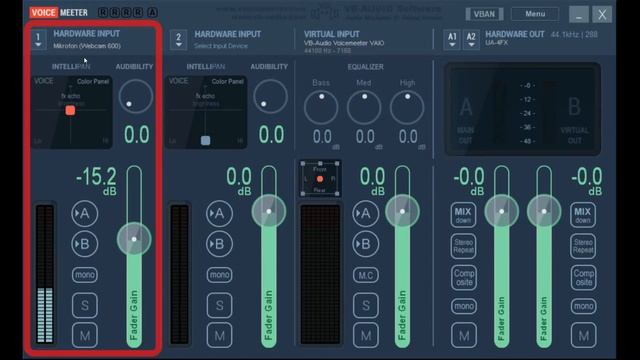Screen dimensions: 640x360
Task: Click Hardware Input 2 fader gain knob
Action: pos(269,211)
